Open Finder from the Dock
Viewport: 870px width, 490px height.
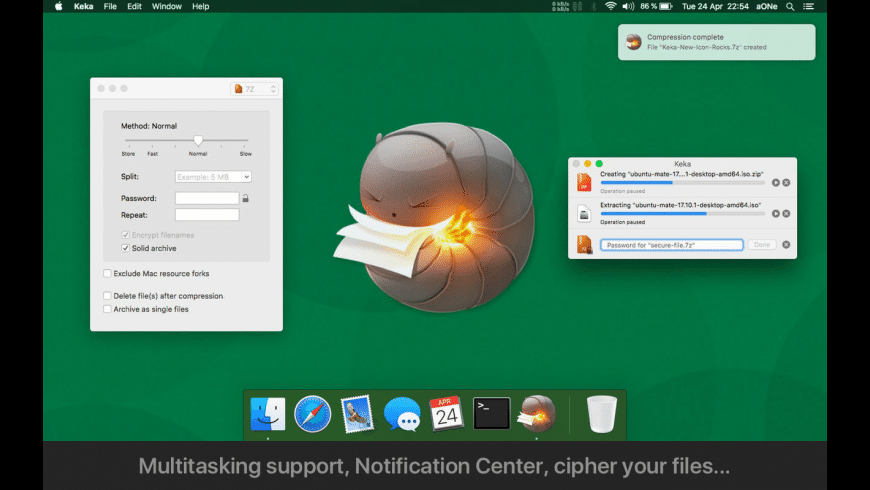point(267,414)
